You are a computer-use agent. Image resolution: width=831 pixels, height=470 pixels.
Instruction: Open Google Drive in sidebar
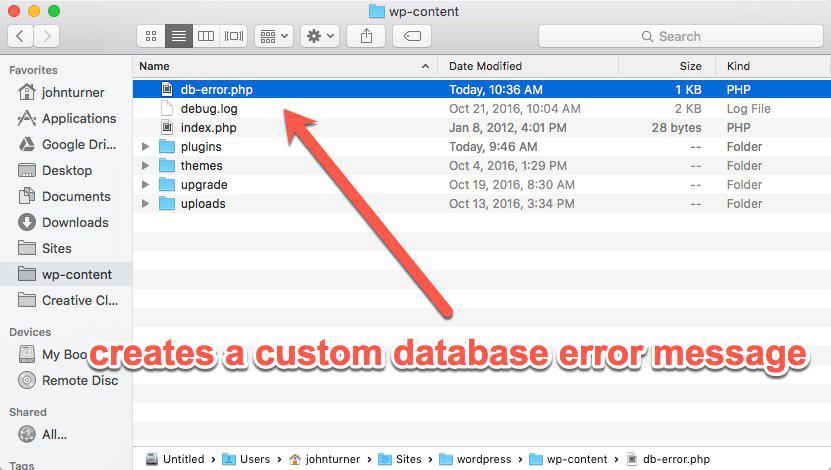coord(66,144)
